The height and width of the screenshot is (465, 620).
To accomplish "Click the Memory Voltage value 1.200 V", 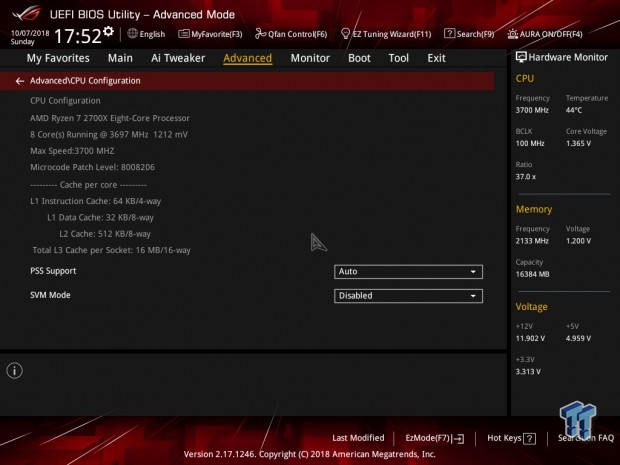I will (x=578, y=241).
